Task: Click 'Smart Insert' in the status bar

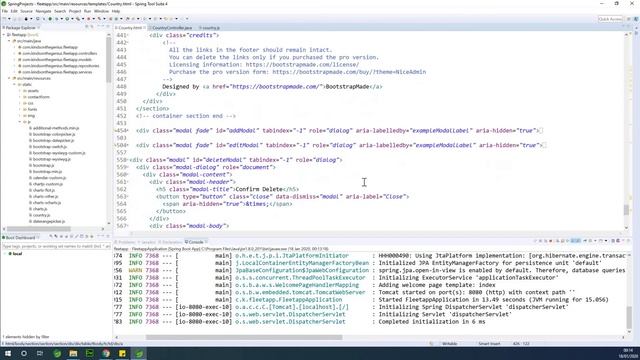Action: 489,344
